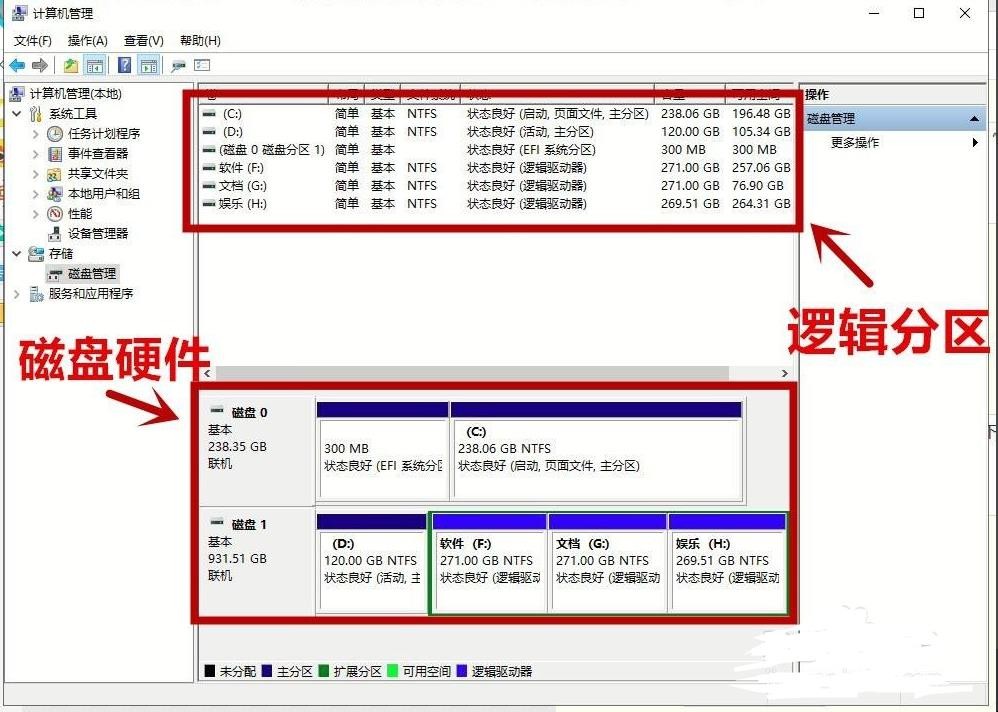Open the 查看(V) menu
This screenshot has width=998, height=712.
(x=143, y=41)
